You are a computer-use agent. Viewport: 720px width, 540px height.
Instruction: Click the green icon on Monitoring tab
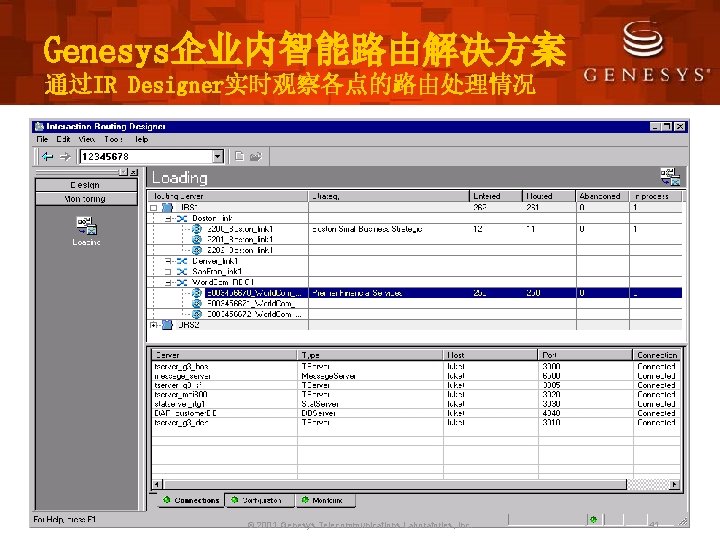tap(305, 500)
